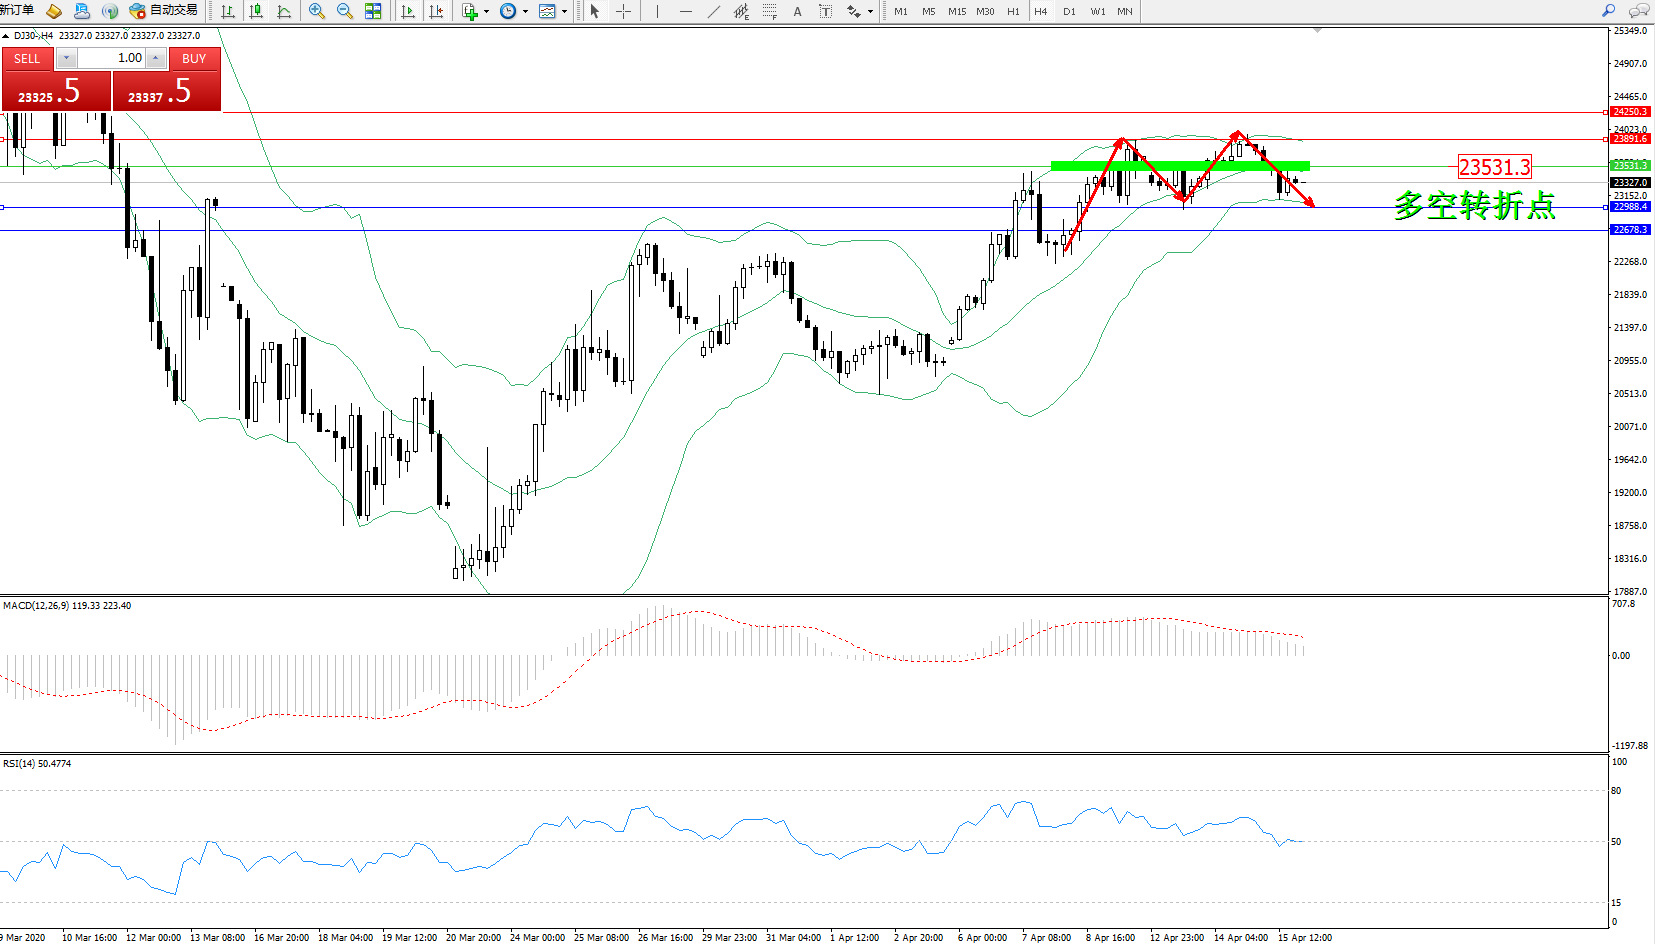Open the indicators list dropdown arrow

pyautogui.click(x=486, y=12)
